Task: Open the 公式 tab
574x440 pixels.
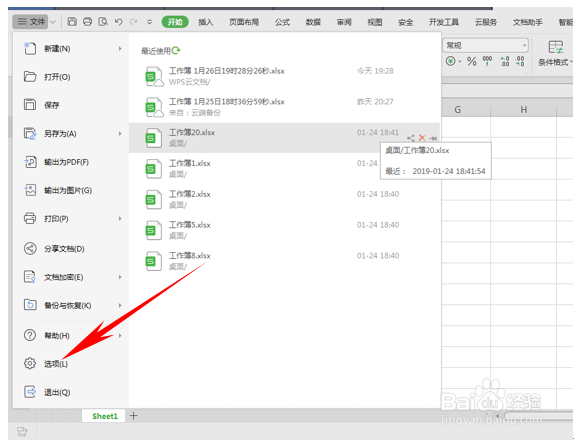Action: tap(282, 22)
